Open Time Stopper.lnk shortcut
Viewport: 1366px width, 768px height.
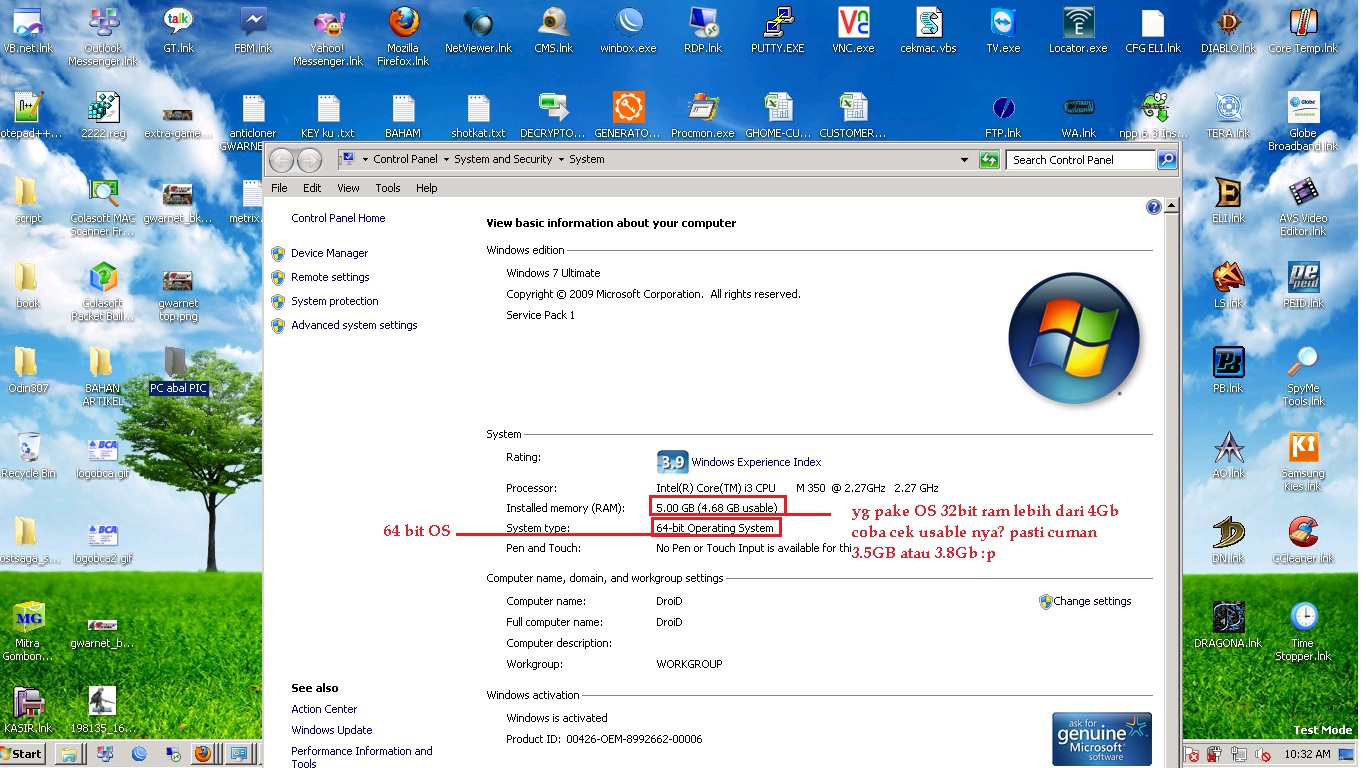click(x=1303, y=632)
